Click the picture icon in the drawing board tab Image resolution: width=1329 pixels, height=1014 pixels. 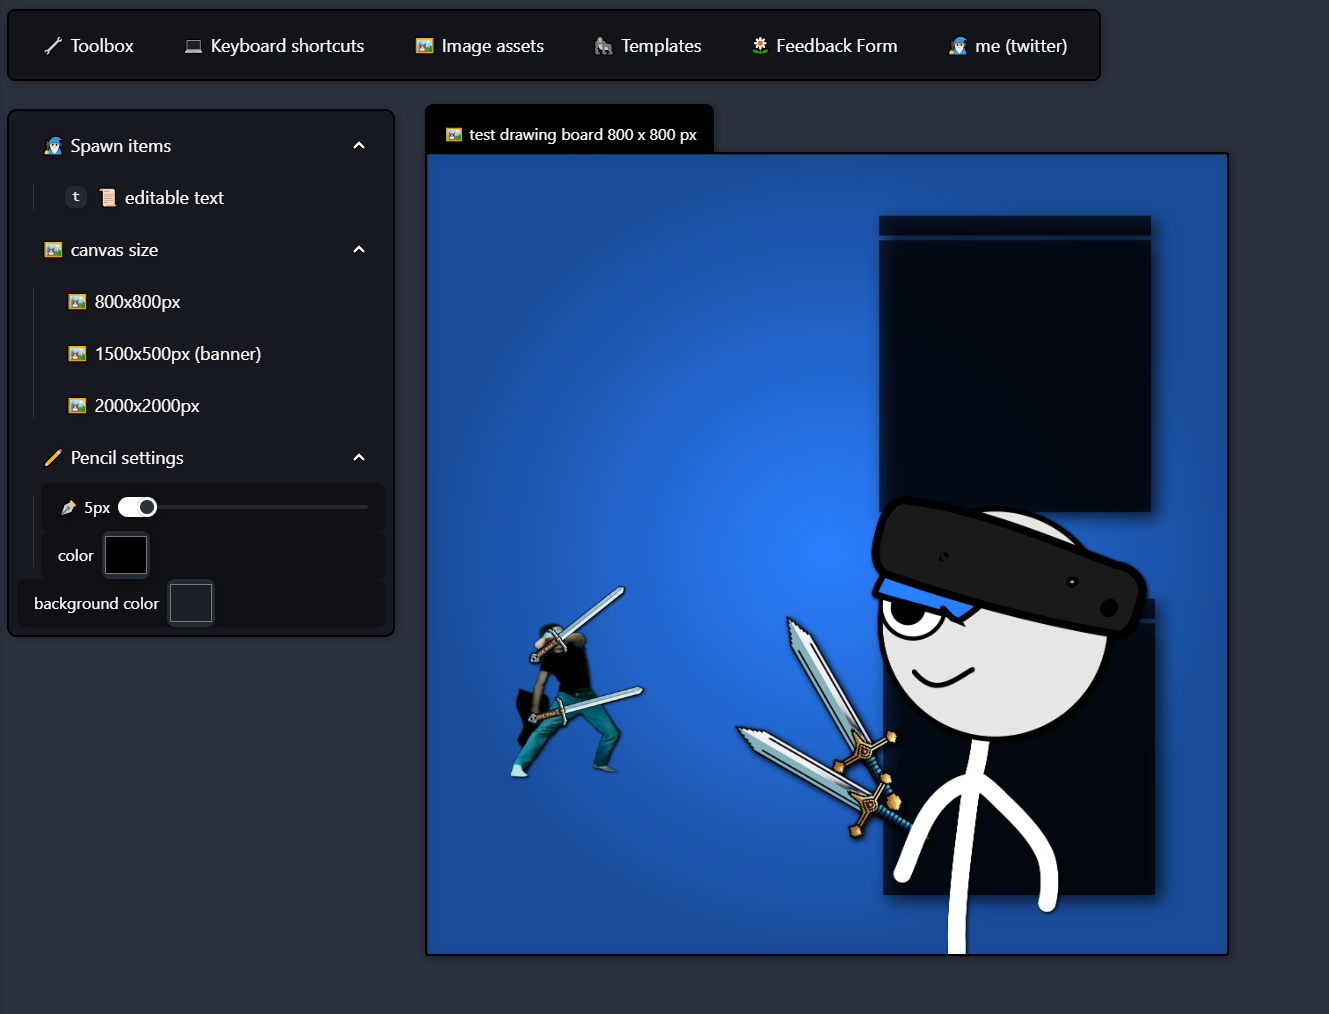[x=454, y=135]
